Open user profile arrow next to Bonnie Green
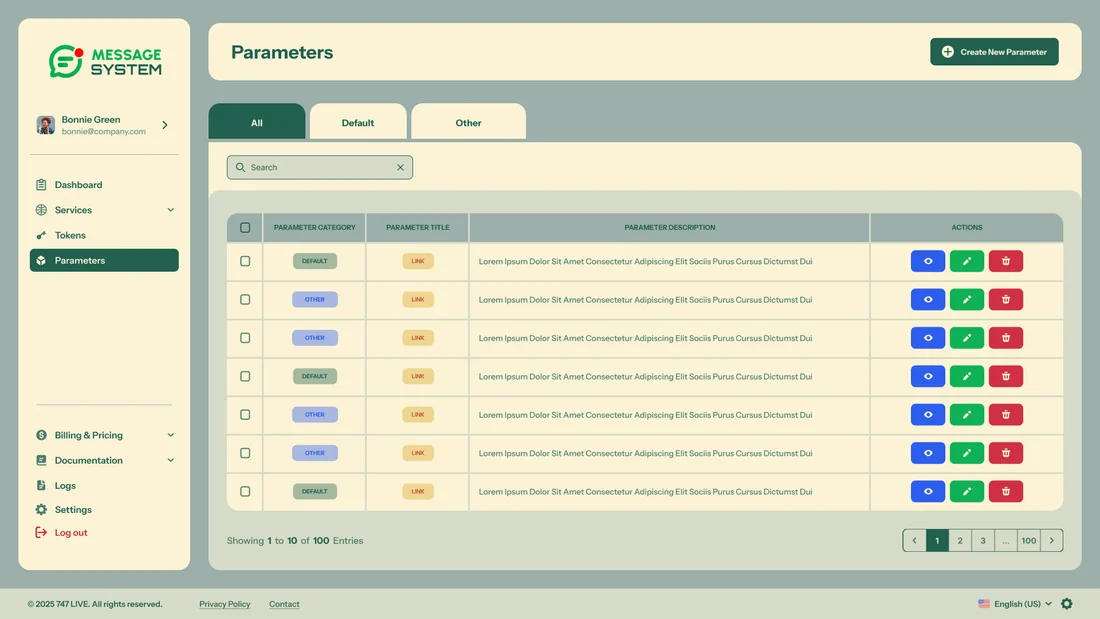This screenshot has width=1100, height=619. coord(165,125)
